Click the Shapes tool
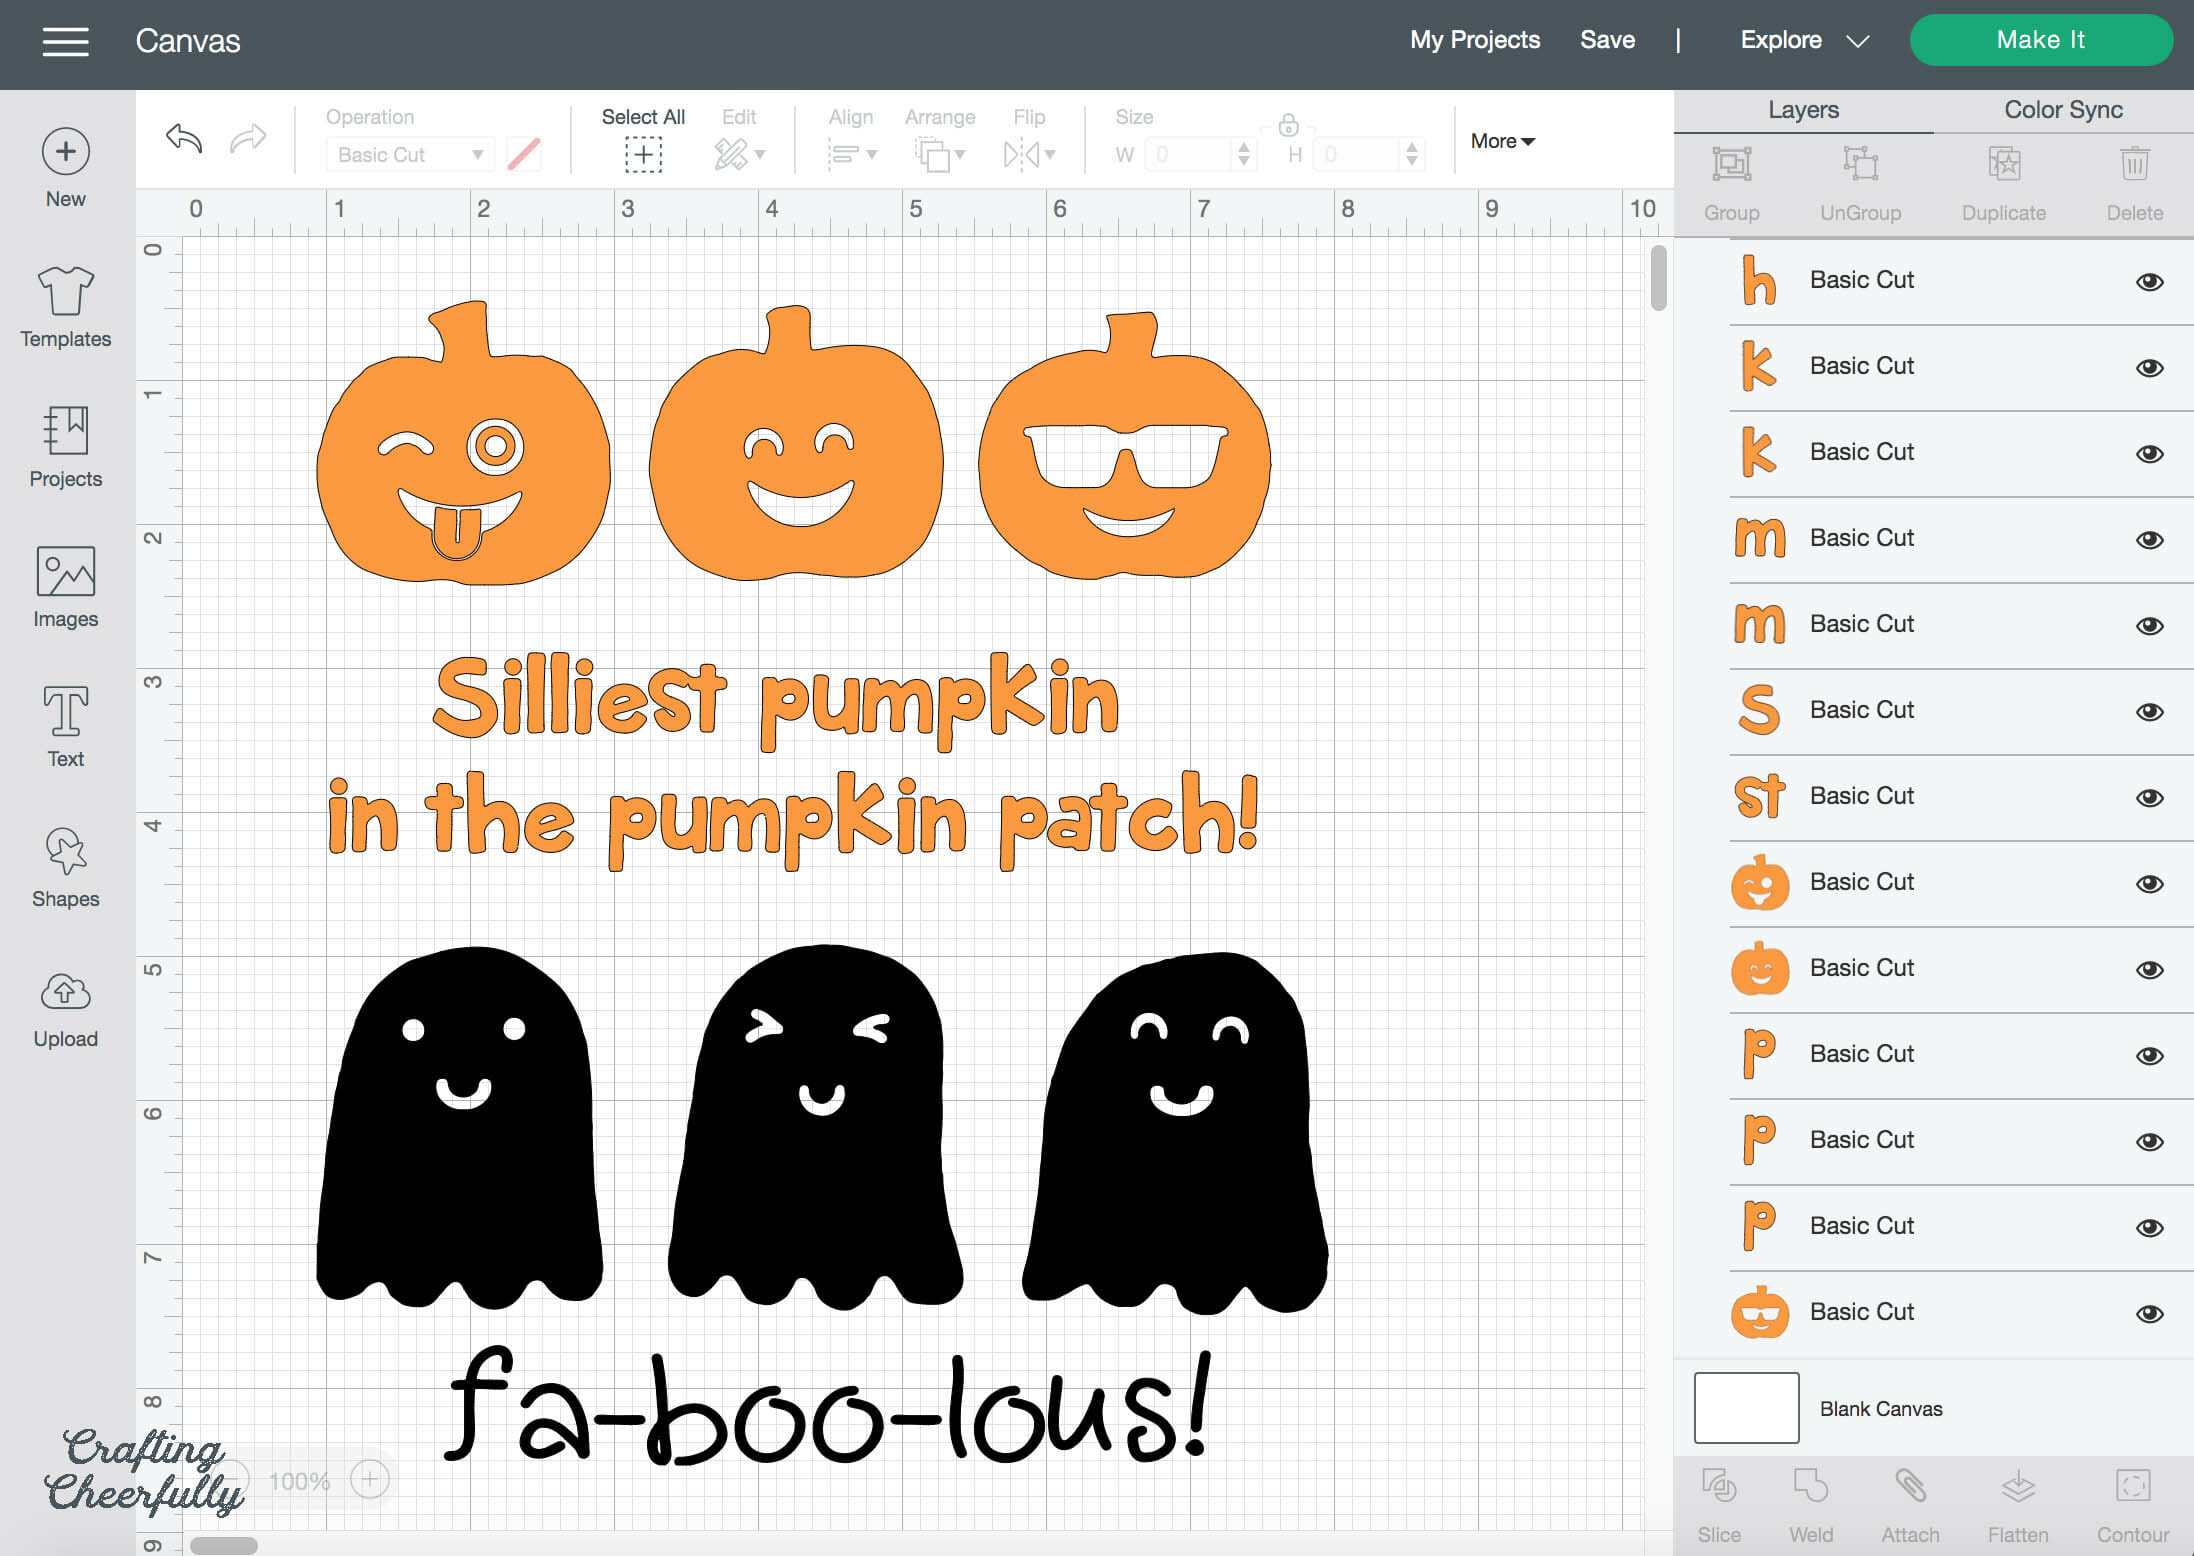Screen dimensions: 2194x1556 click(x=64, y=865)
